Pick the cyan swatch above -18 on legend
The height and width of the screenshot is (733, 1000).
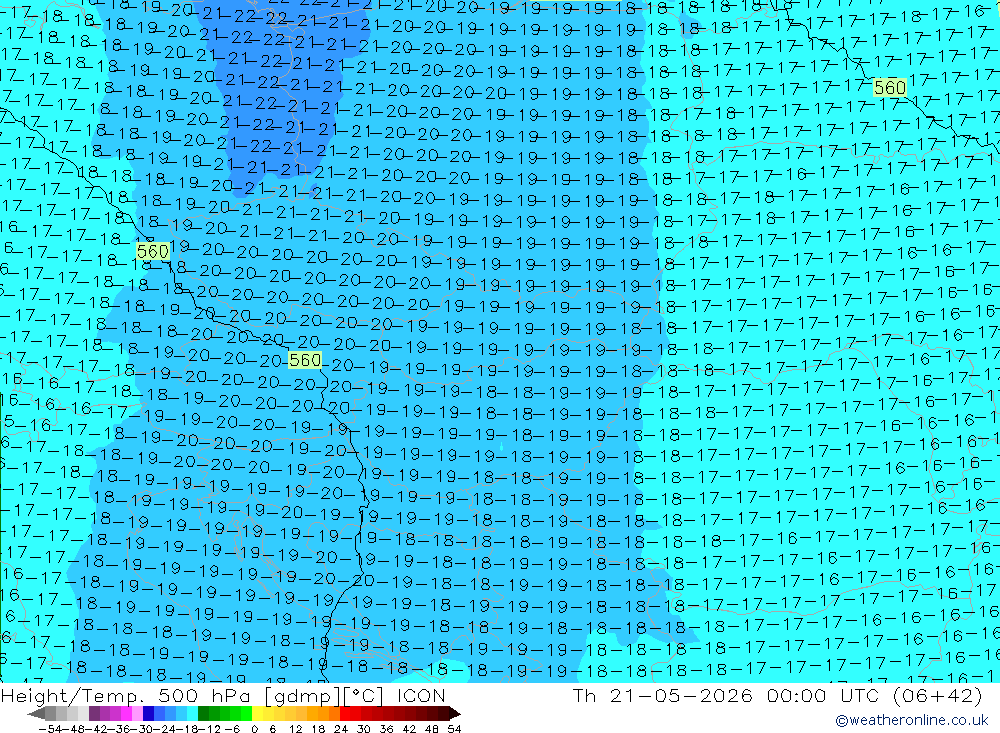coord(192,714)
